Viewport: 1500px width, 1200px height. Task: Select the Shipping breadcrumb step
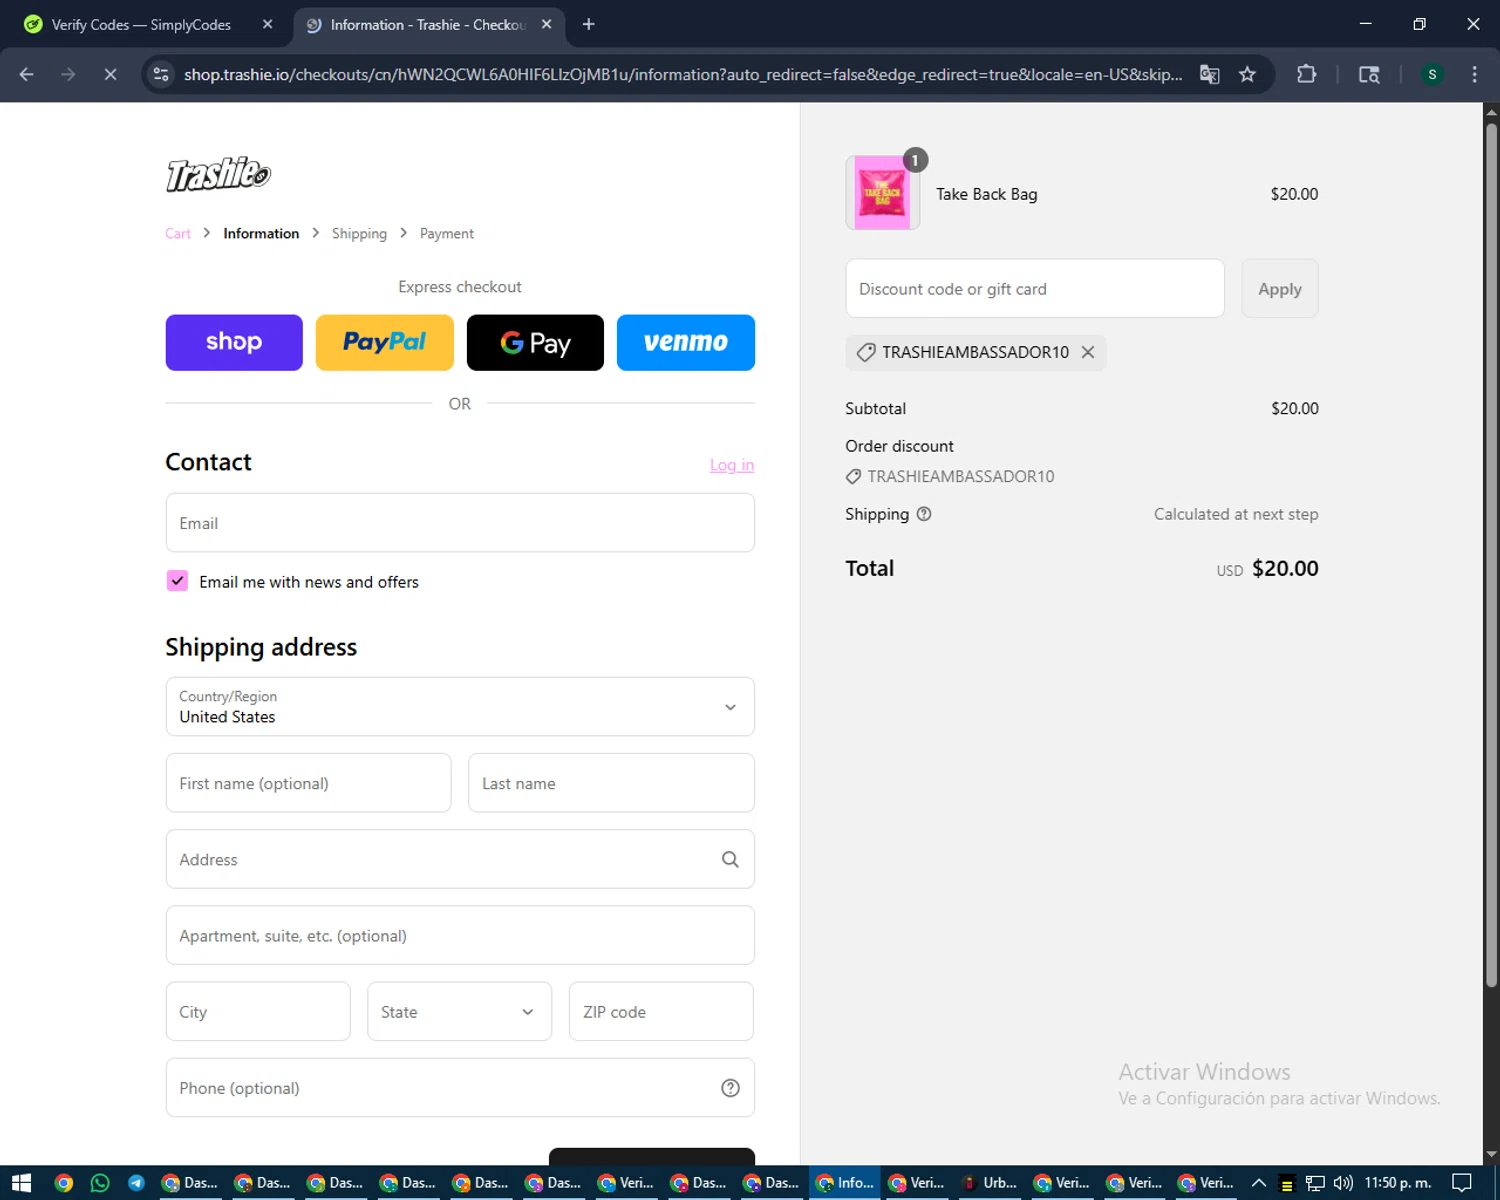[x=359, y=233]
